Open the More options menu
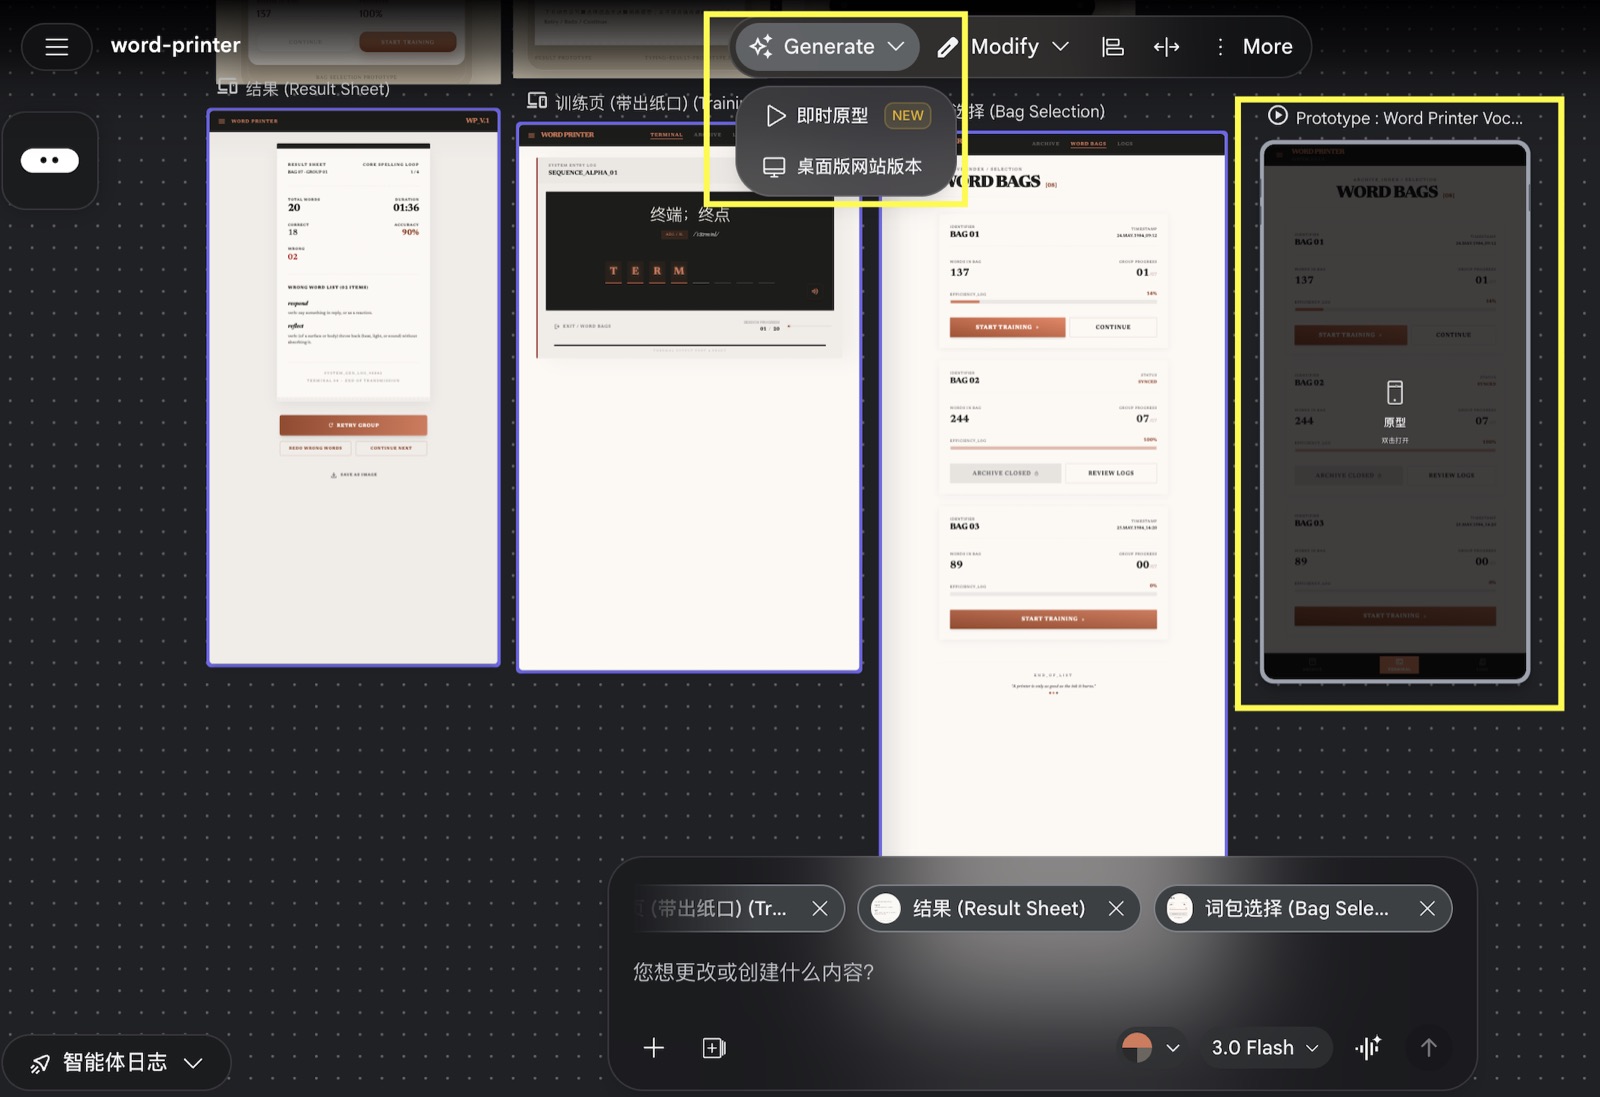 tap(1253, 47)
